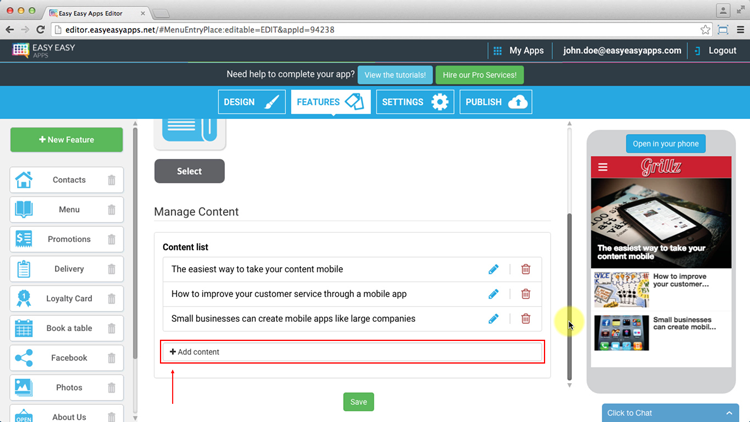Edit 'Small businesses can create mobile apps' entry

493,319
